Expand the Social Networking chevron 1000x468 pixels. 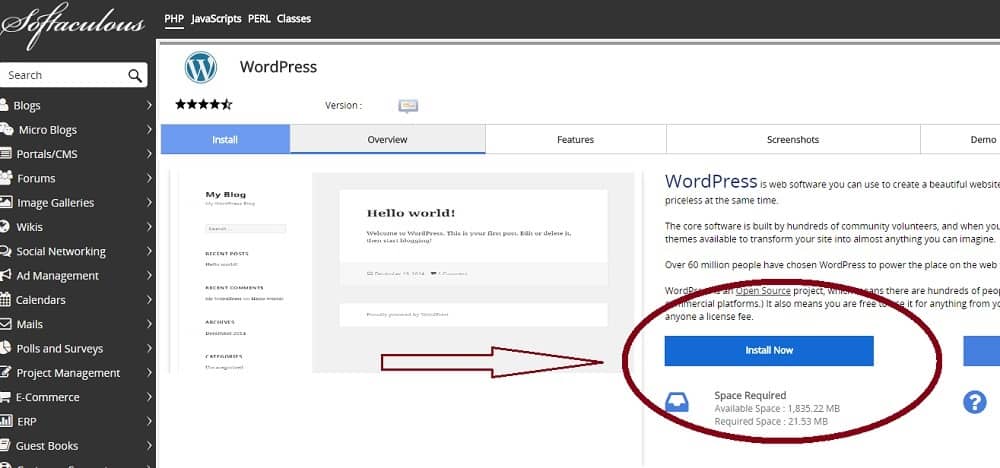coord(149,251)
